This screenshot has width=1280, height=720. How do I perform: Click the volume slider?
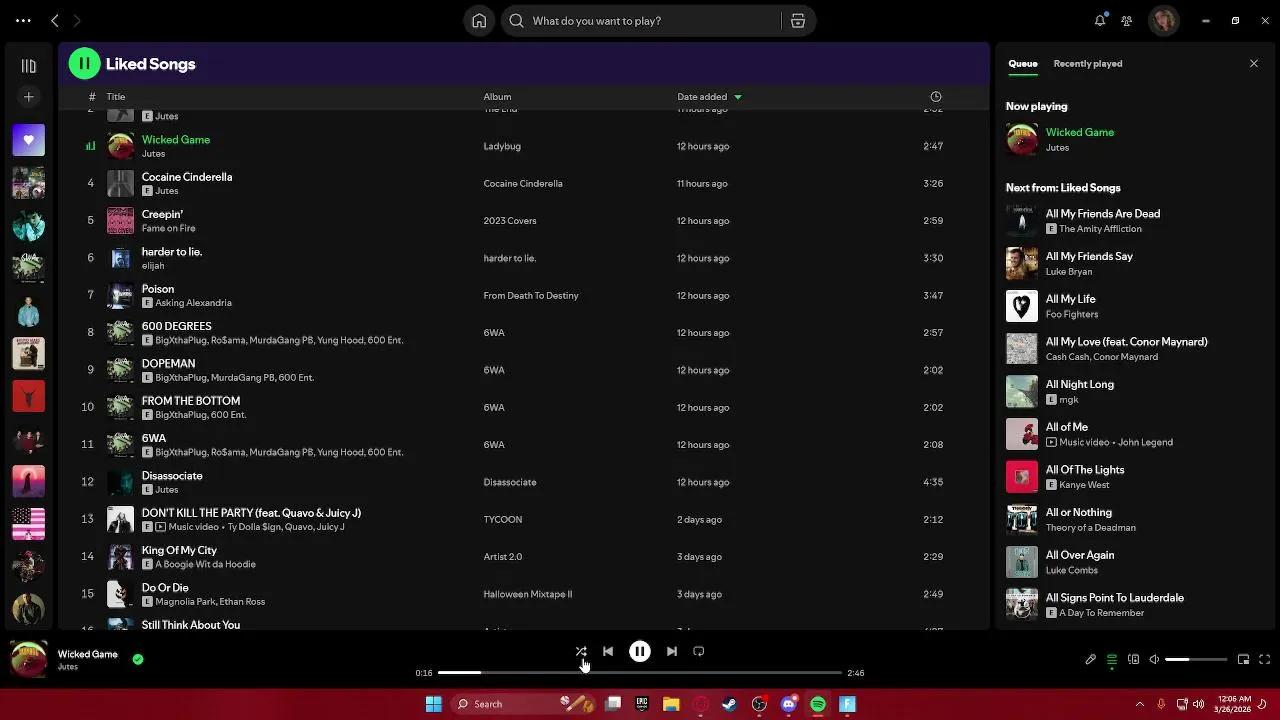click(1196, 659)
